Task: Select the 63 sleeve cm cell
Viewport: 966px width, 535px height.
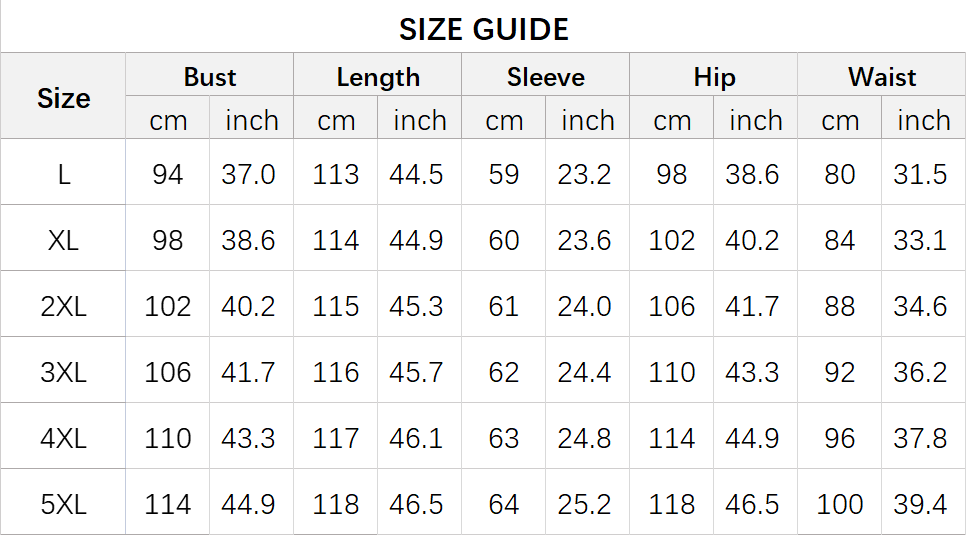Action: (504, 438)
